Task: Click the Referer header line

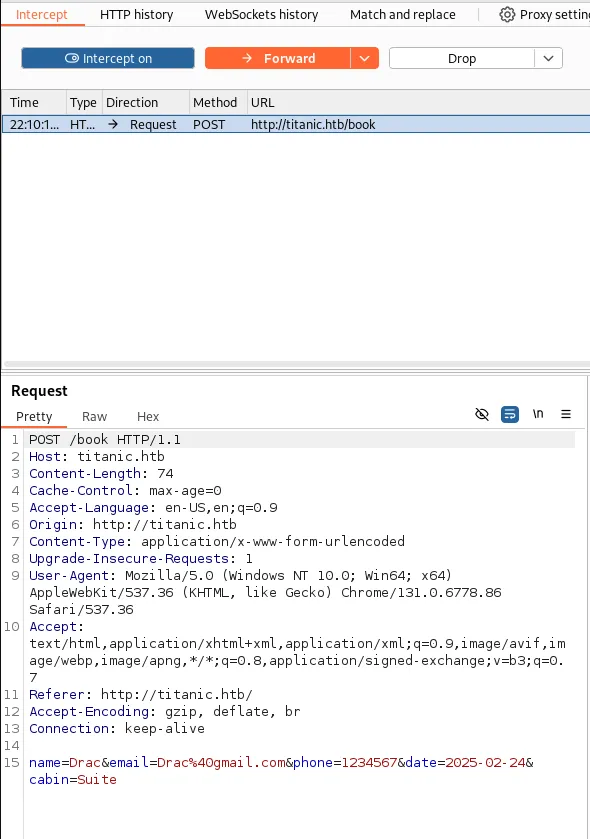Action: tap(141, 695)
